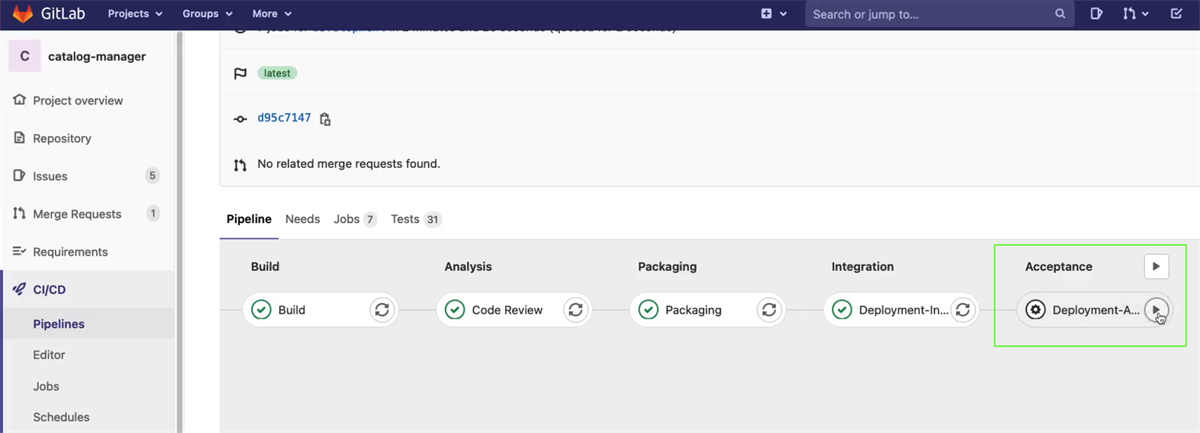Copy commit SHA with clipboard icon
This screenshot has width=1200, height=433.
tap(325, 119)
